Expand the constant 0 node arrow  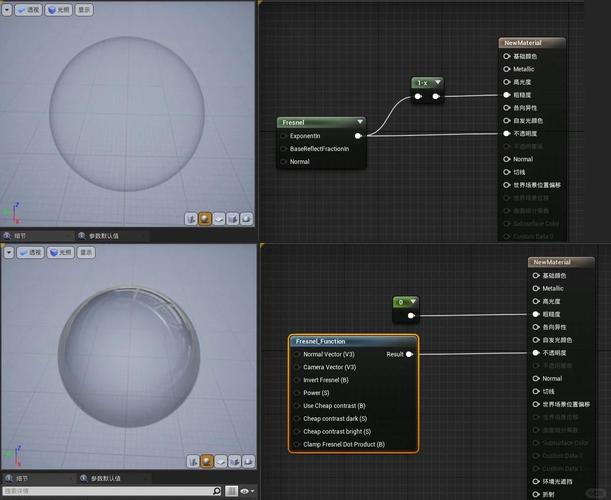[413, 301]
